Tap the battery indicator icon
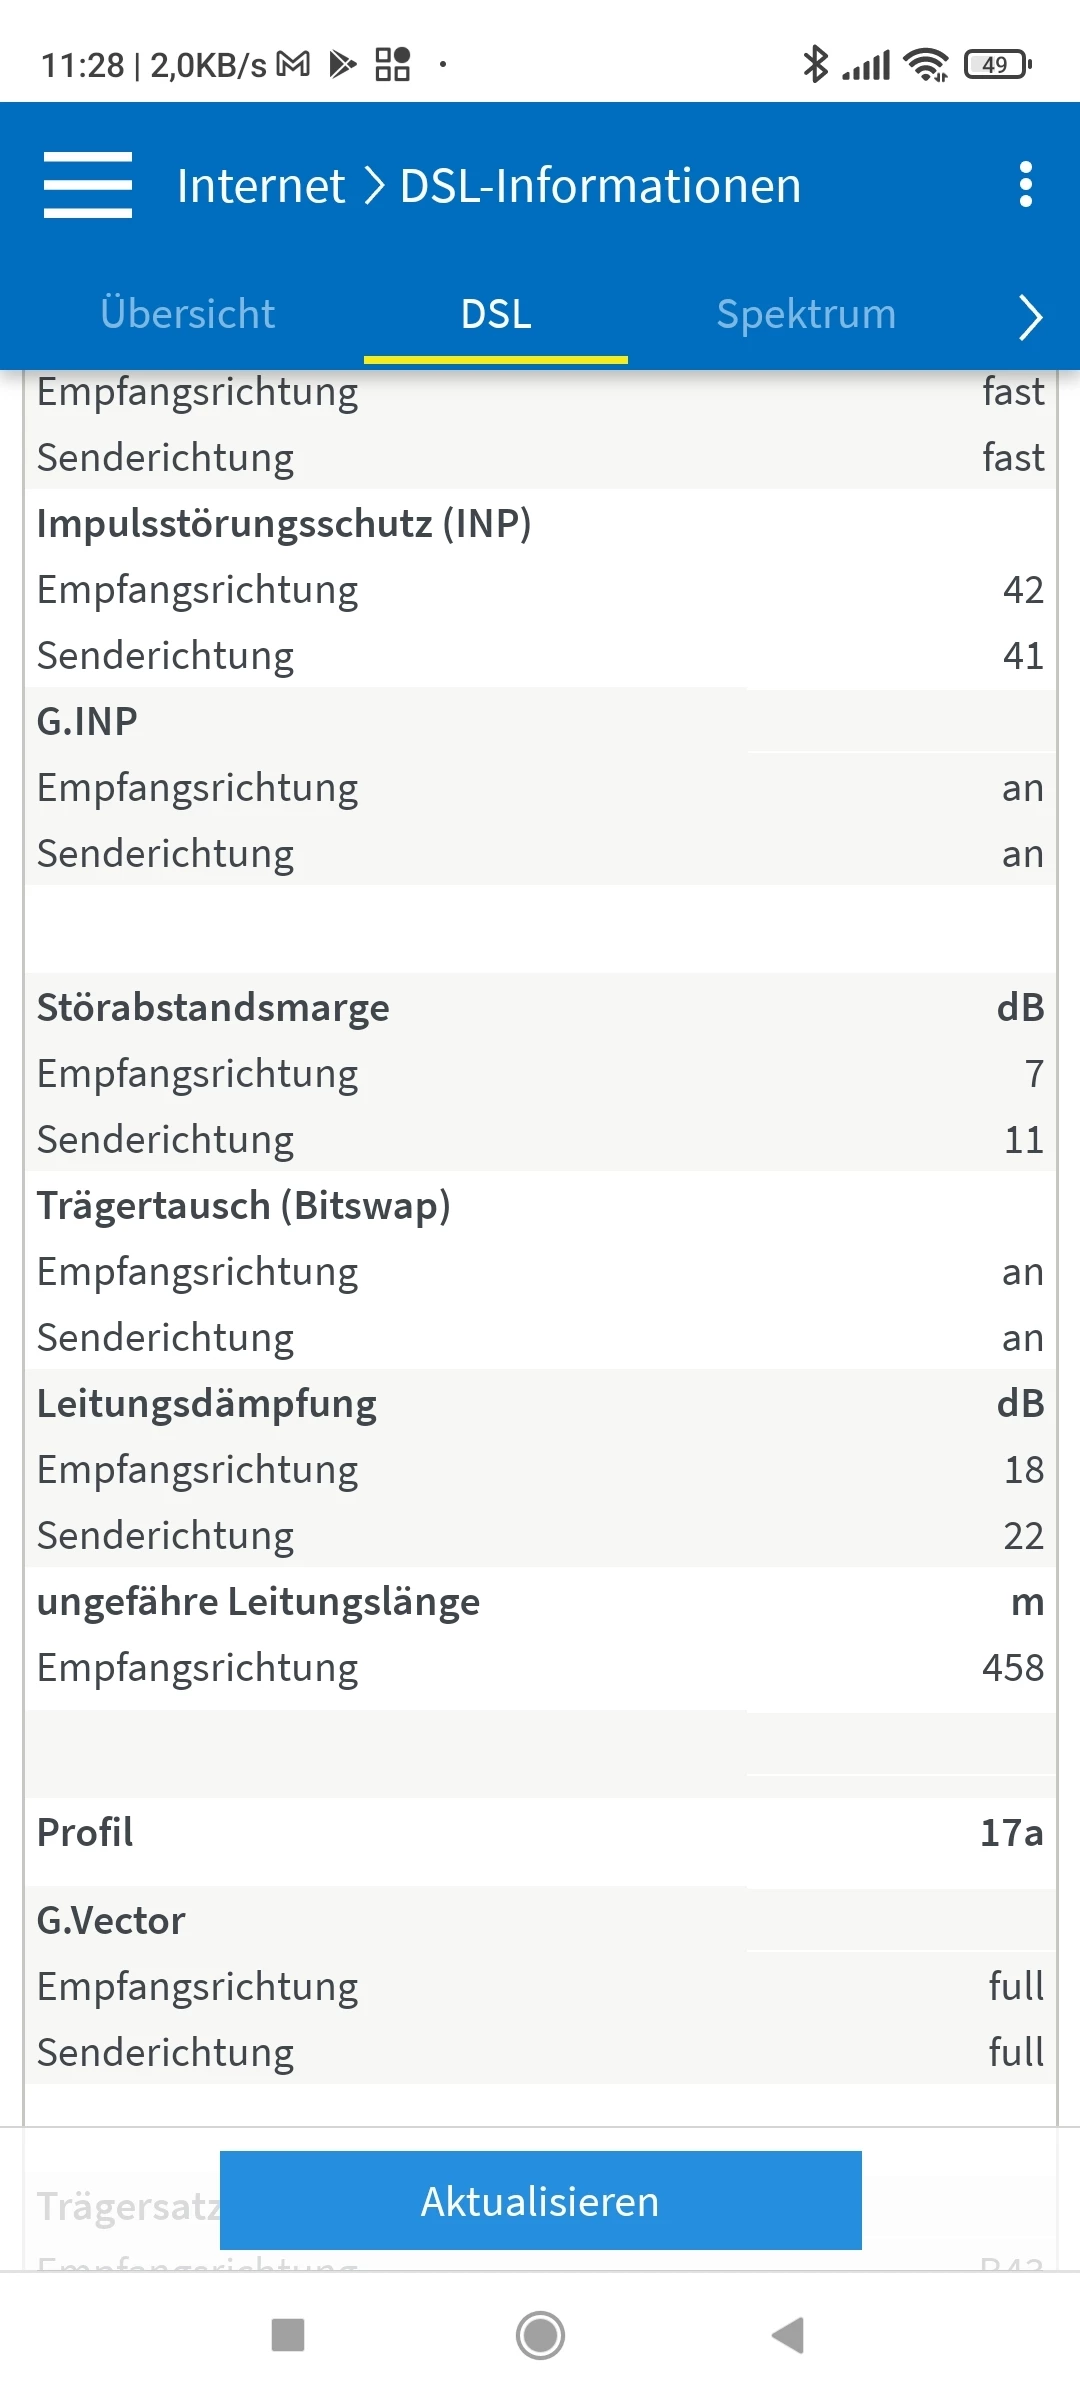1080x2400 pixels. pyautogui.click(x=997, y=65)
